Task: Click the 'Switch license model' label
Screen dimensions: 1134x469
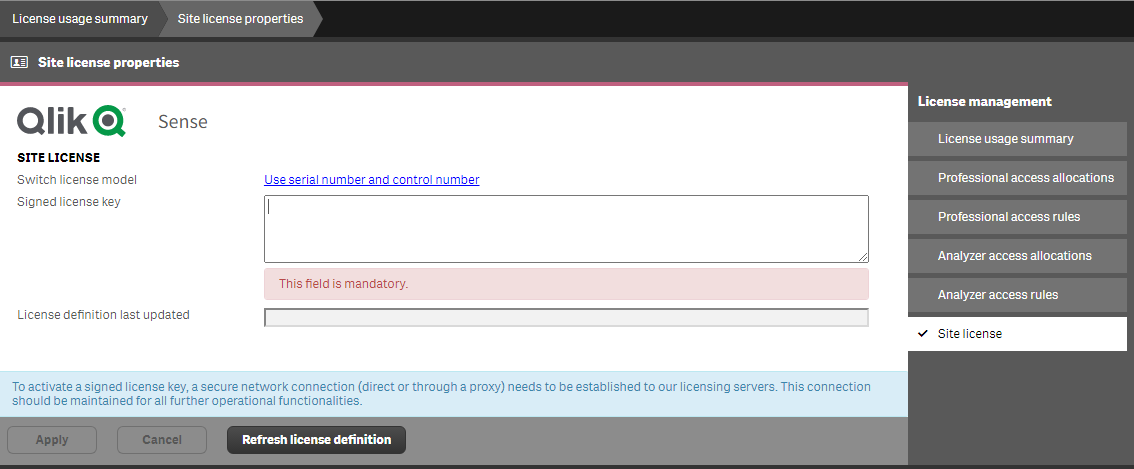Action: [77, 179]
